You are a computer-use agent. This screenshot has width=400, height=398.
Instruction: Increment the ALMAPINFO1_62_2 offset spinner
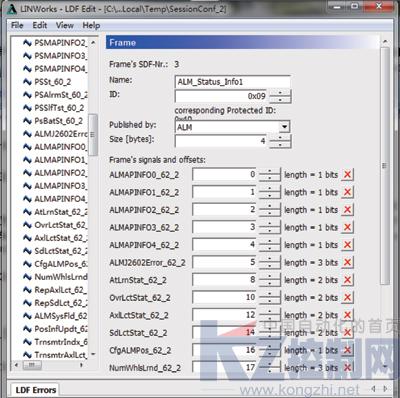coord(270,189)
